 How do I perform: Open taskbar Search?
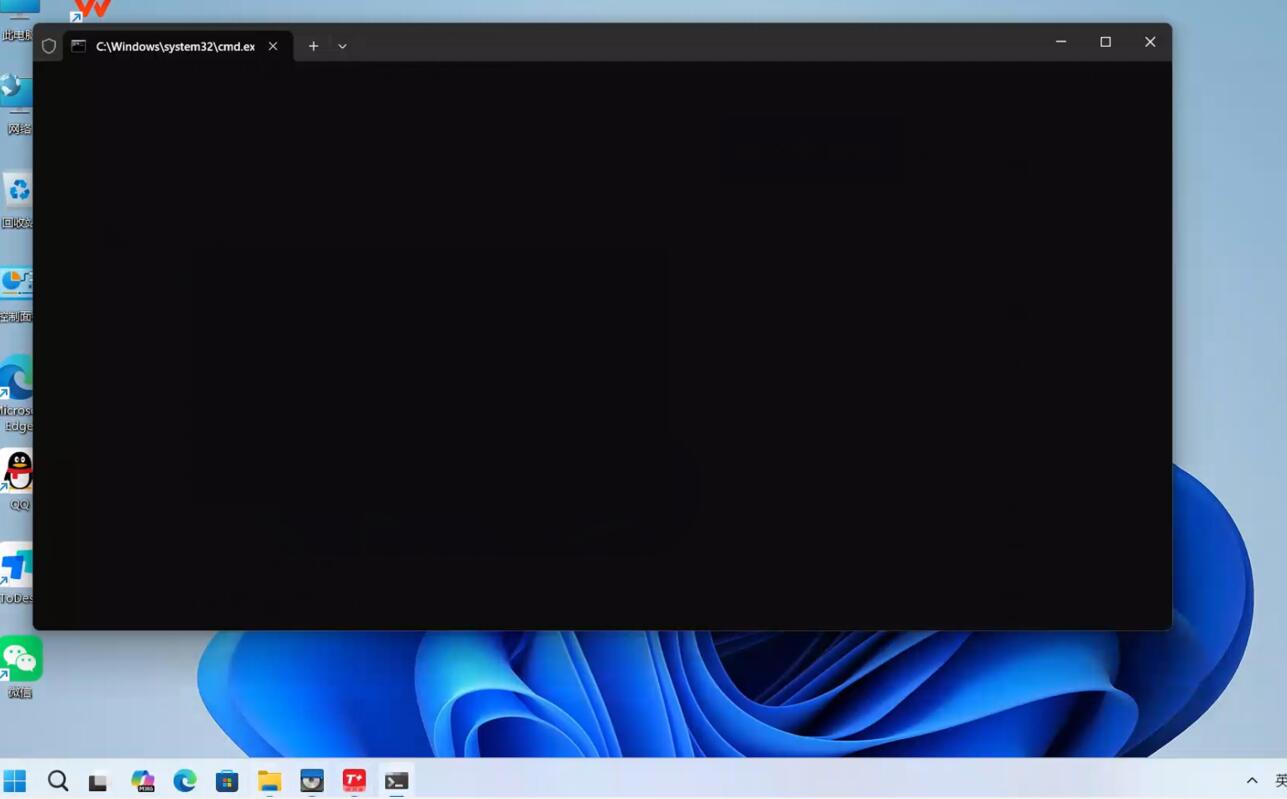pos(58,781)
